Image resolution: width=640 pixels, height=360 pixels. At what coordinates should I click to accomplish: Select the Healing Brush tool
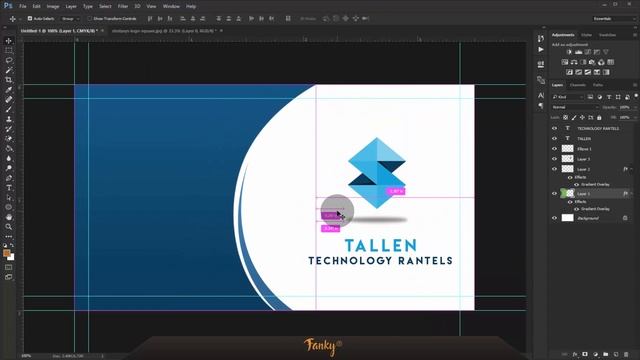[x=9, y=100]
